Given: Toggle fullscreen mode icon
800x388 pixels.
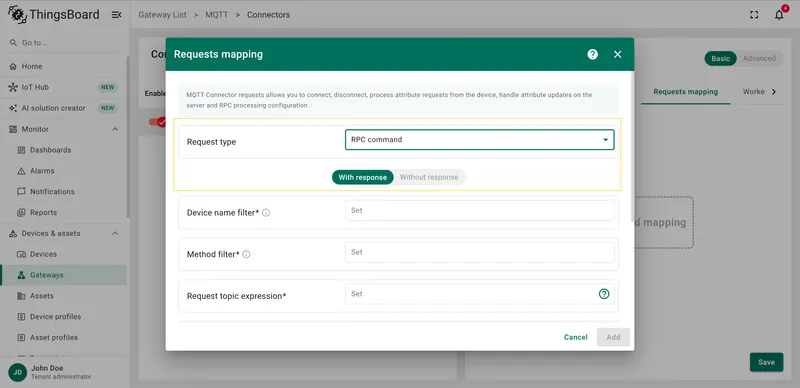Looking at the screenshot, I should tap(754, 15).
